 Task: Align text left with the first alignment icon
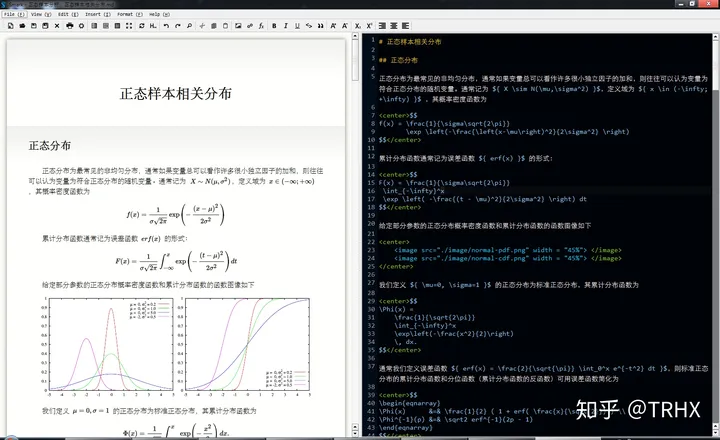(x=382, y=26)
